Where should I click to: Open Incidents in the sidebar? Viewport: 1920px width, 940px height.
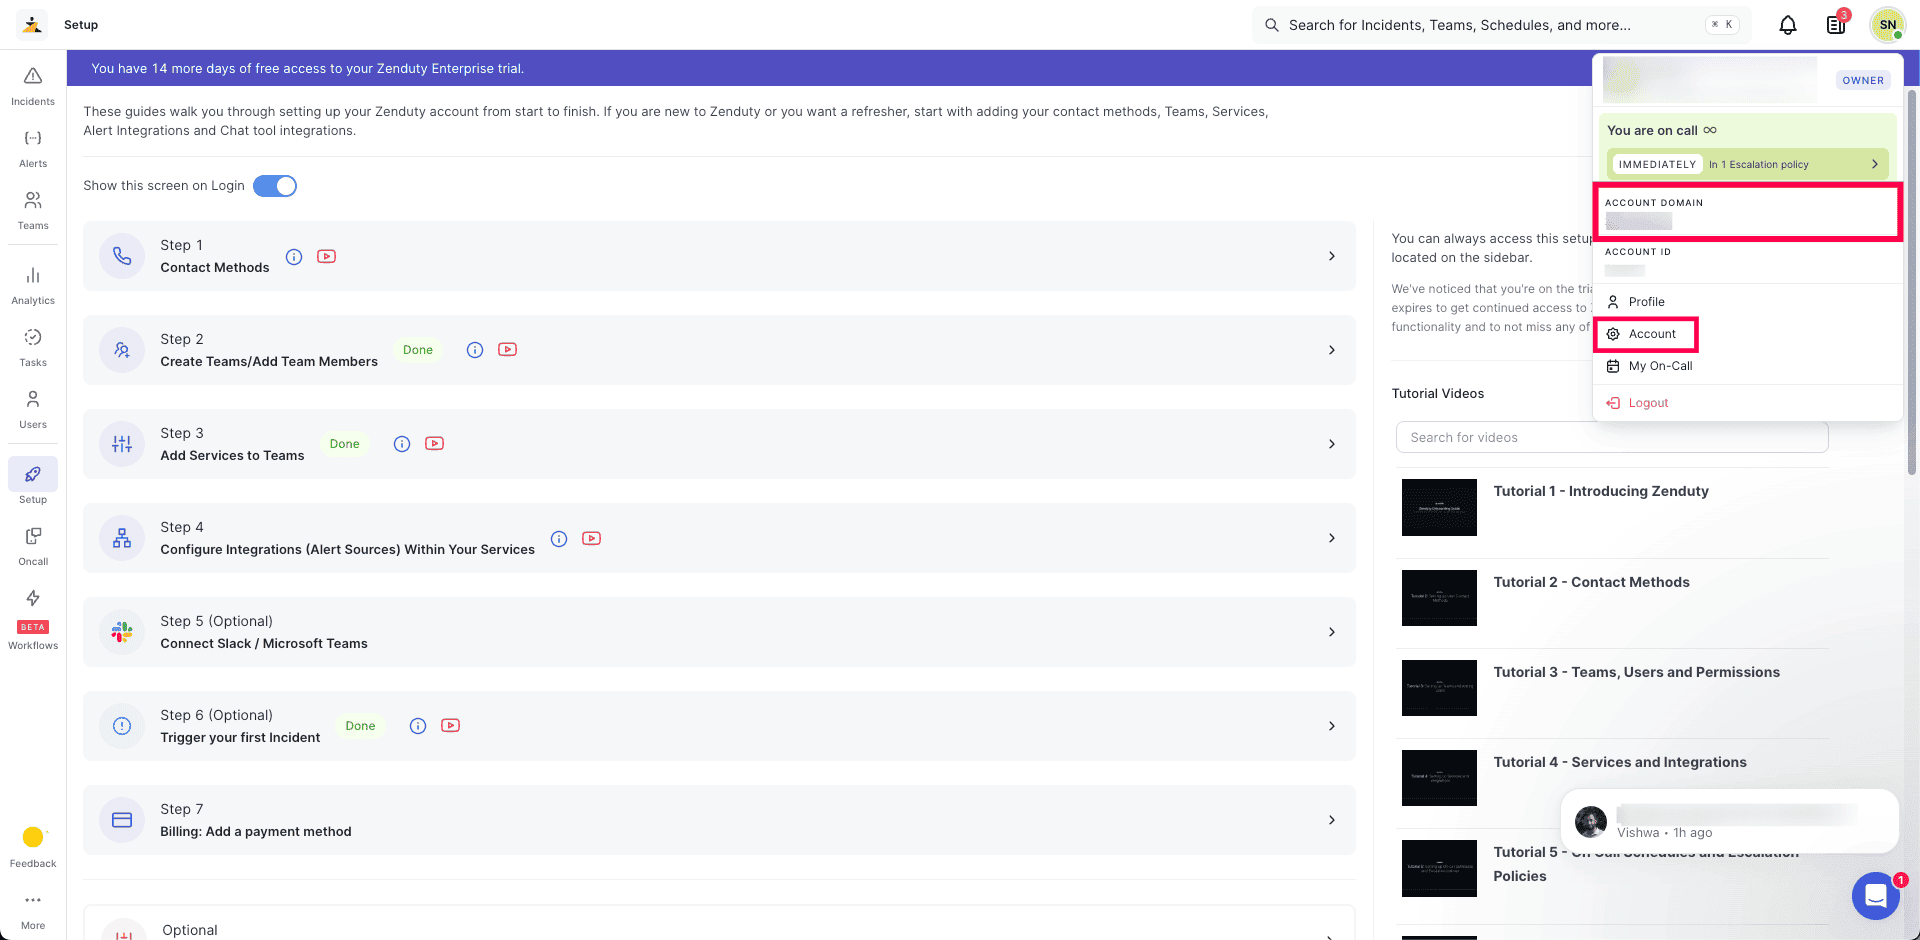(33, 86)
